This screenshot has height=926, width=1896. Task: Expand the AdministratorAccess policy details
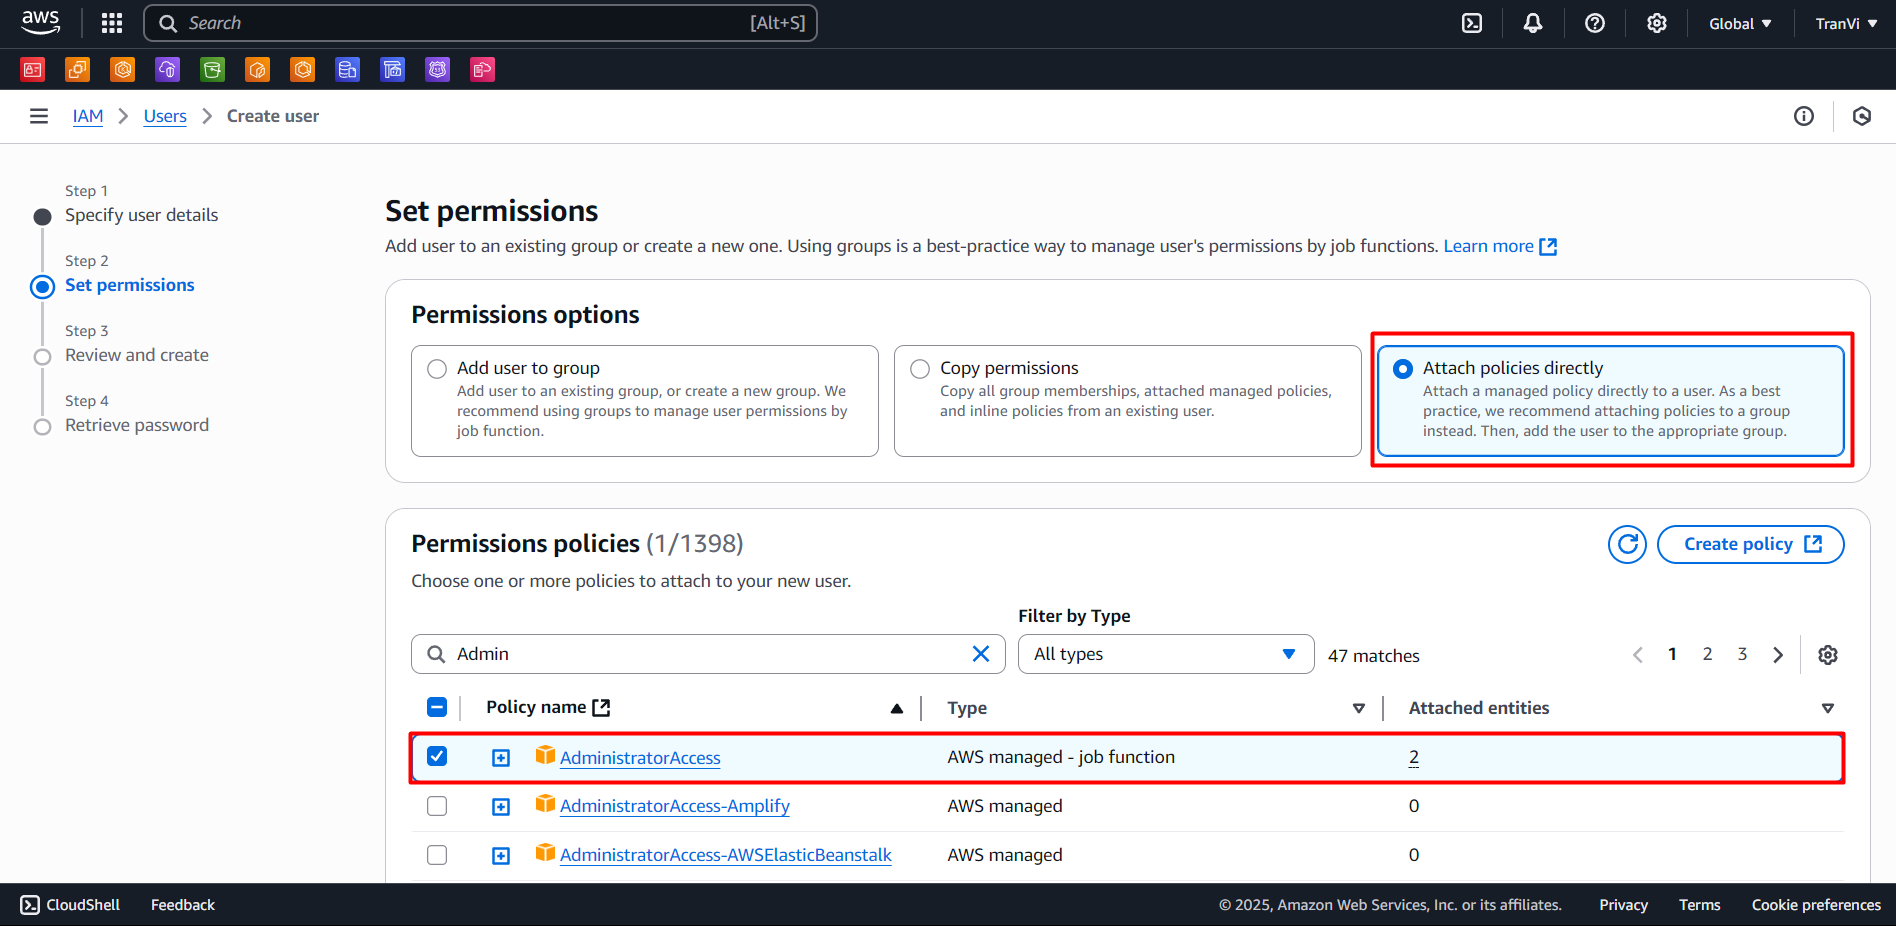point(501,758)
